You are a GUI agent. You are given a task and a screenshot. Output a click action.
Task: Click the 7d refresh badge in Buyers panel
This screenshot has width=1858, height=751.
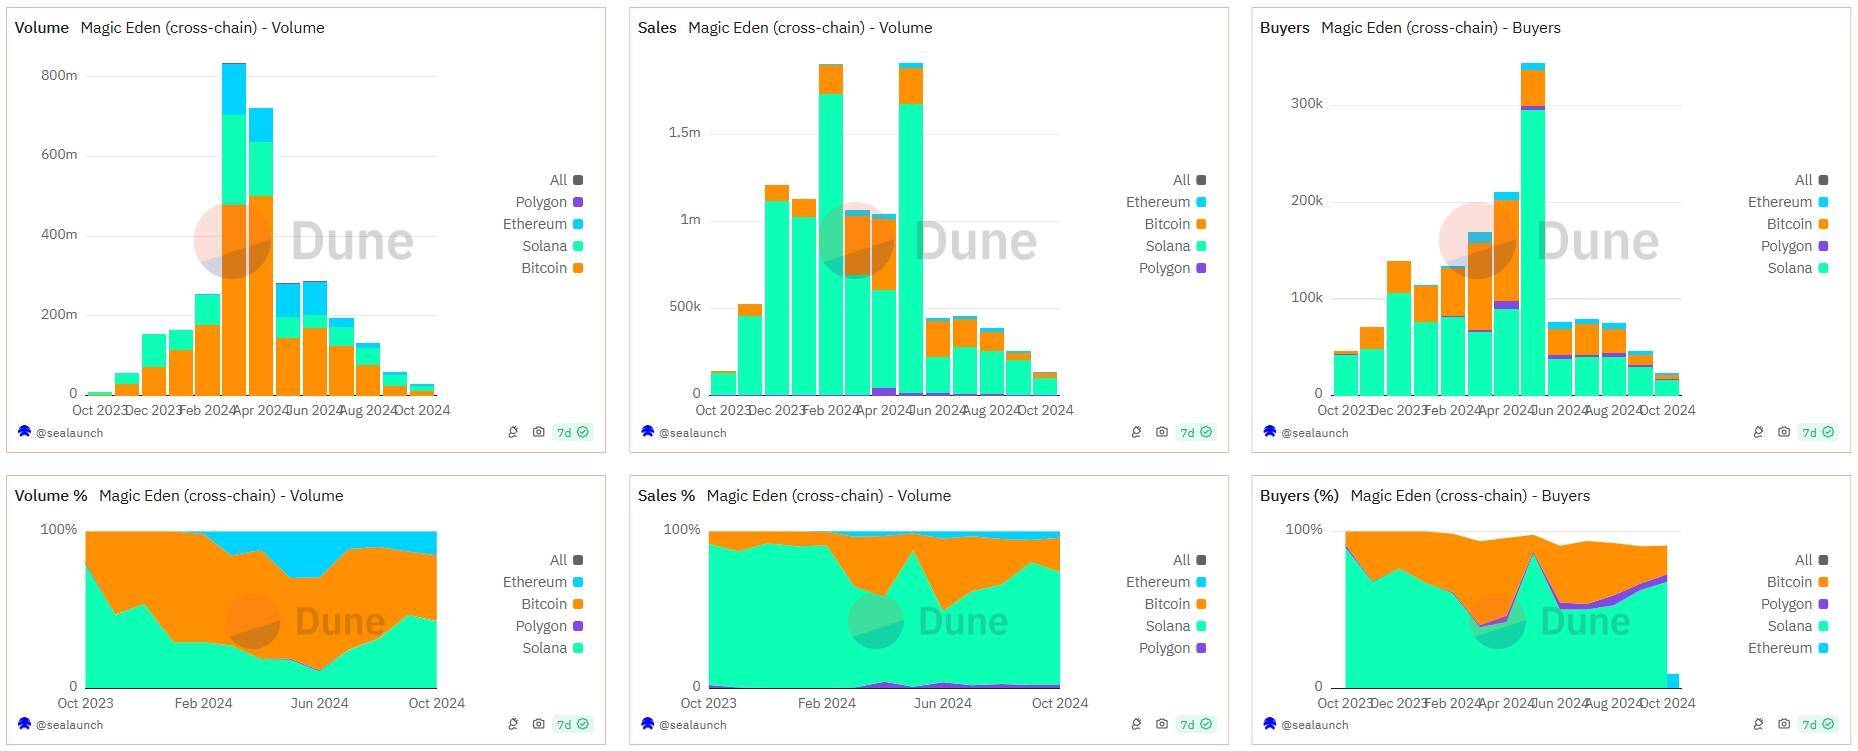1818,432
